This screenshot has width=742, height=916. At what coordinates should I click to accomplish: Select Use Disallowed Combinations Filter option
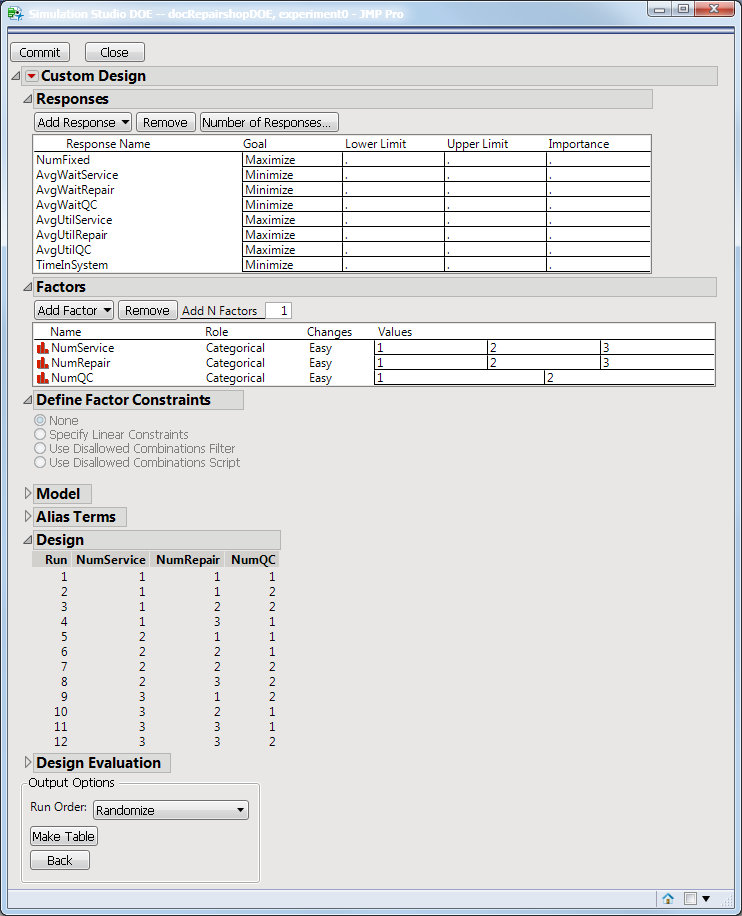click(40, 449)
